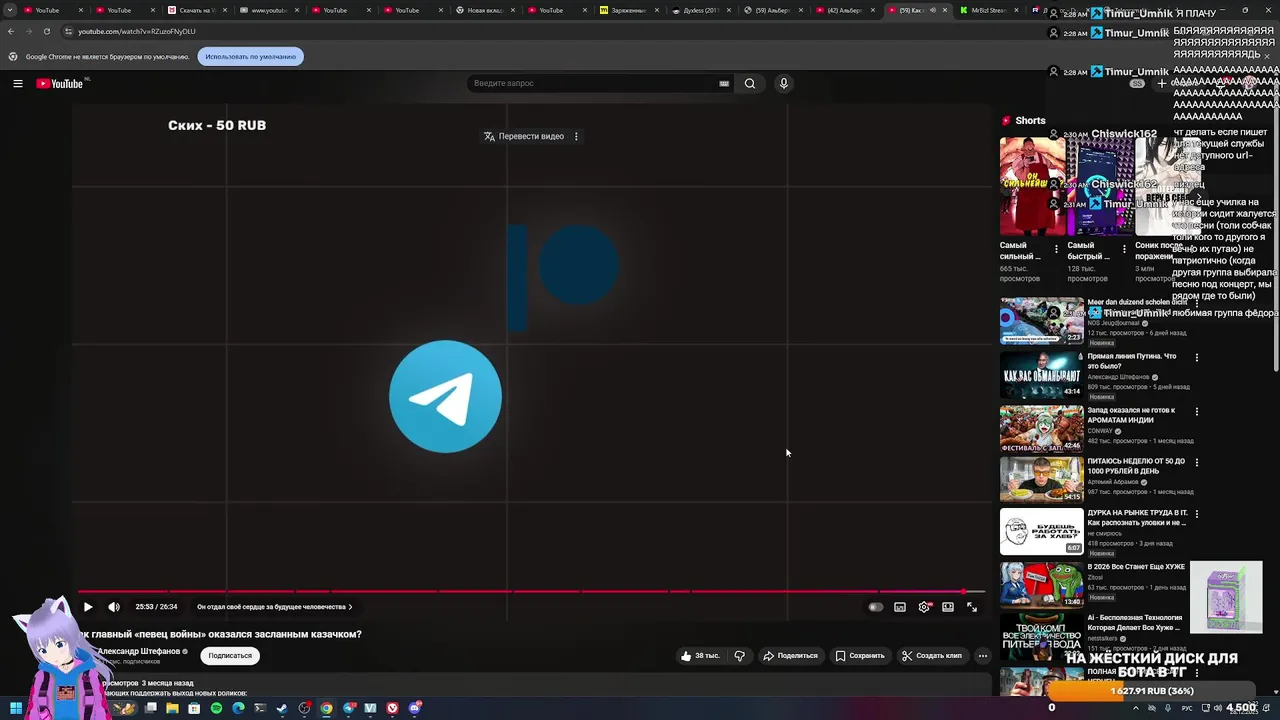
Task: Open the on-screen keyboard in search box
Action: (x=724, y=84)
